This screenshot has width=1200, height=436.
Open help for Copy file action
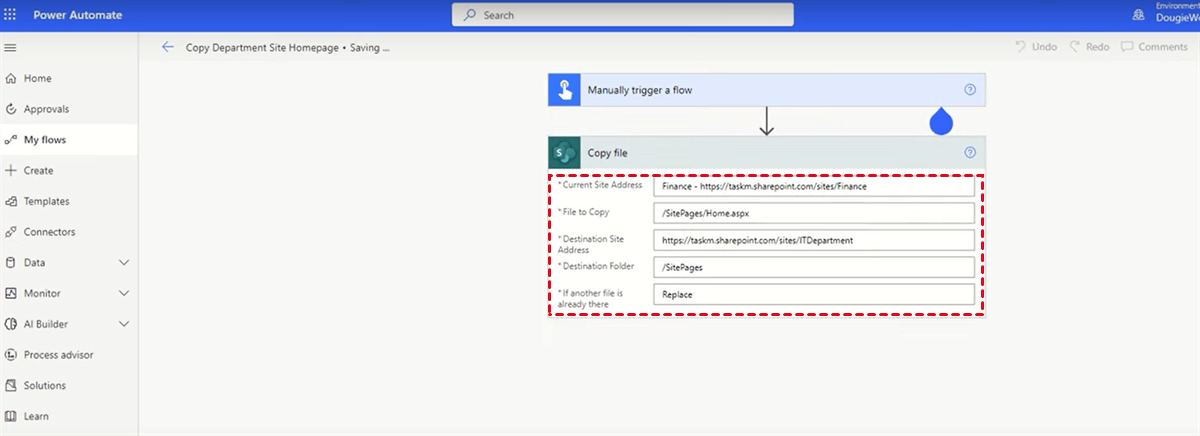[970, 153]
